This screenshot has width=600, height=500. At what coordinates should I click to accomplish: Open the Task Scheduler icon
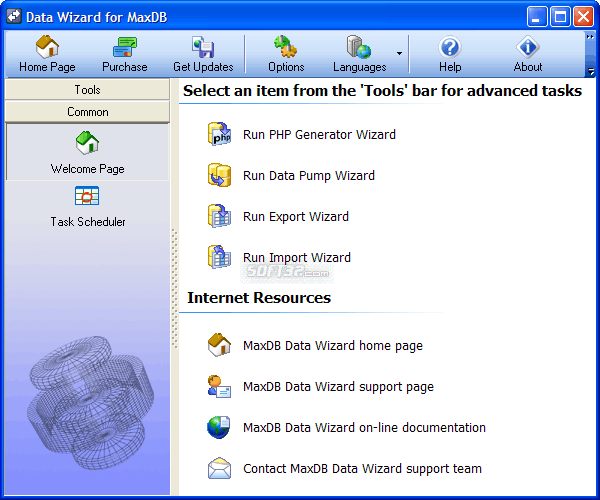point(87,195)
